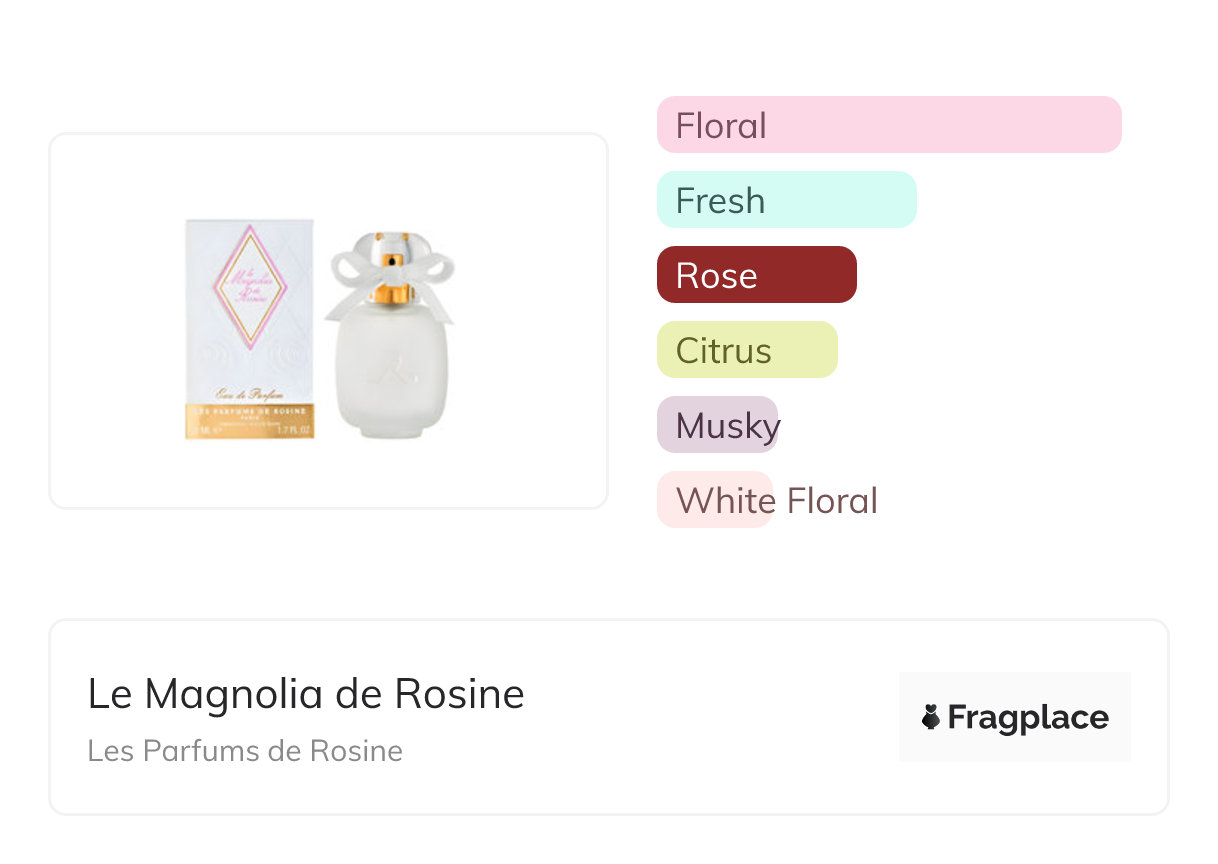Click the embossed emblem on the bottle body
Image resolution: width=1218 pixels, height=864 pixels.
point(387,376)
